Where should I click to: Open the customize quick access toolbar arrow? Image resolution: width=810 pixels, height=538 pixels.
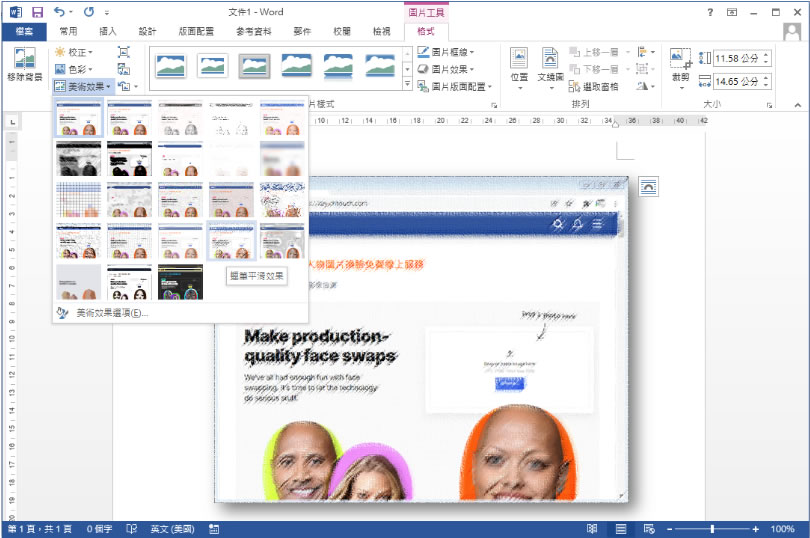click(x=107, y=12)
